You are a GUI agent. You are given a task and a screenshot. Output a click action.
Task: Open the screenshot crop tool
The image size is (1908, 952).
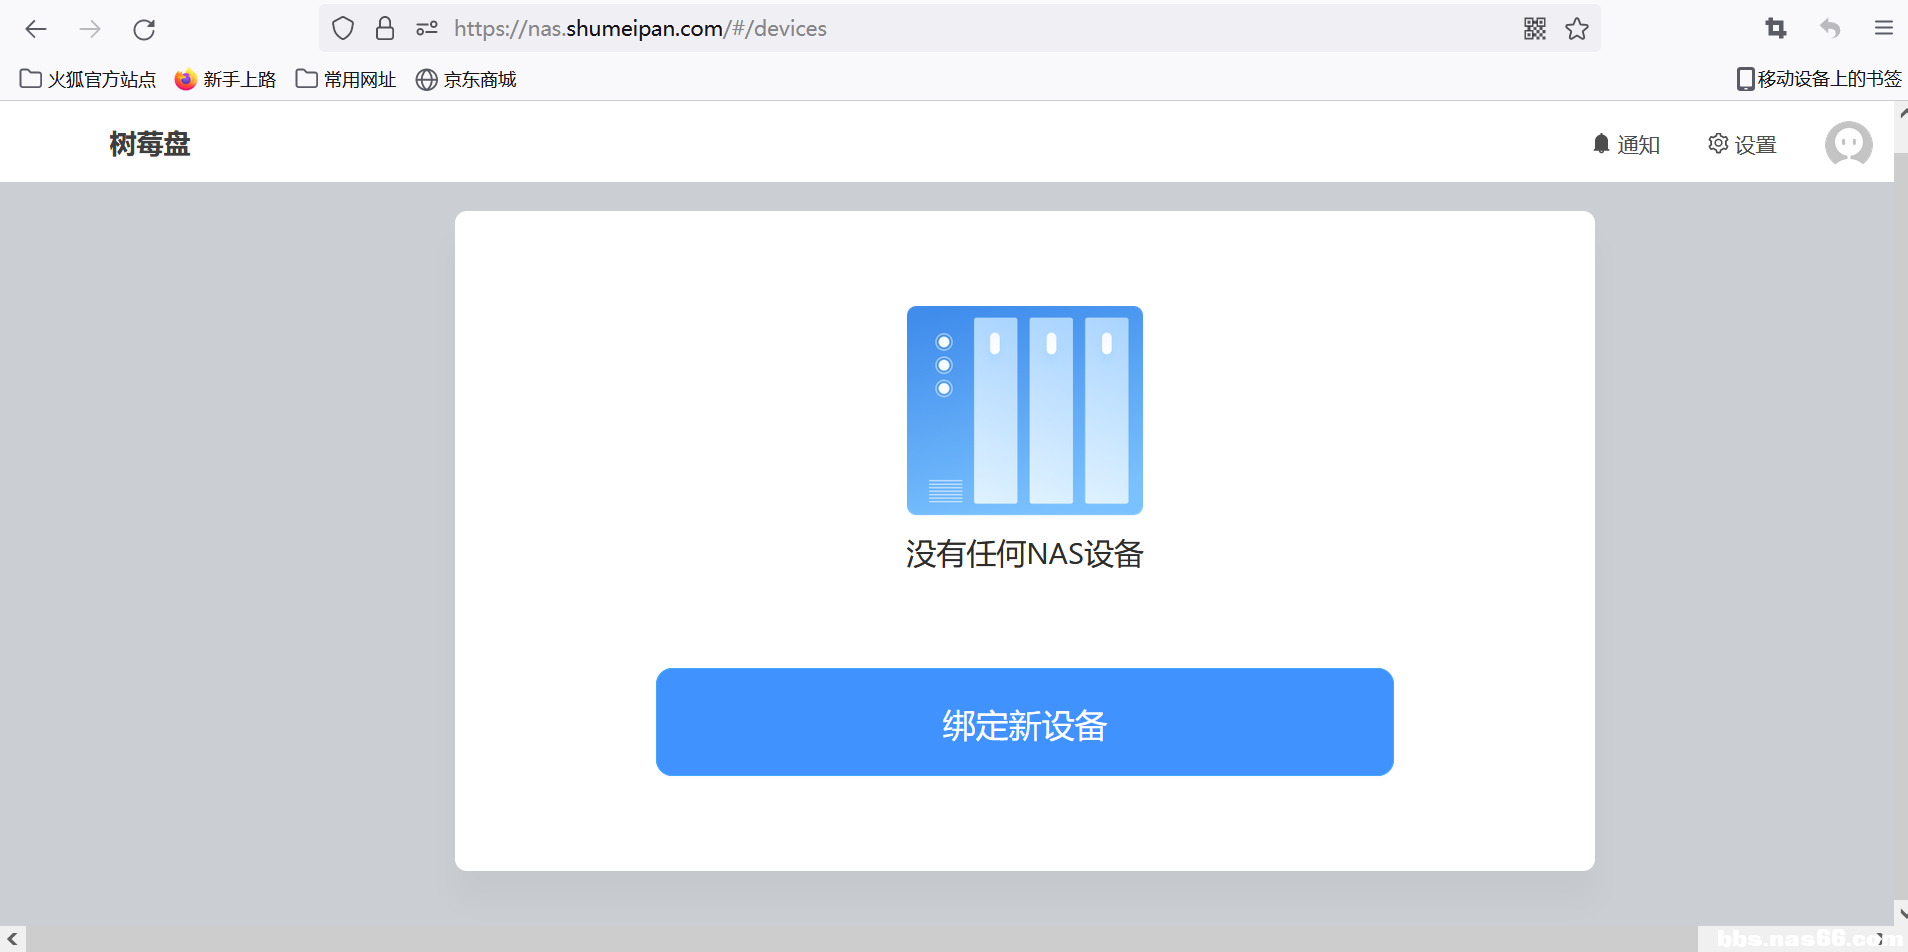[x=1776, y=28]
